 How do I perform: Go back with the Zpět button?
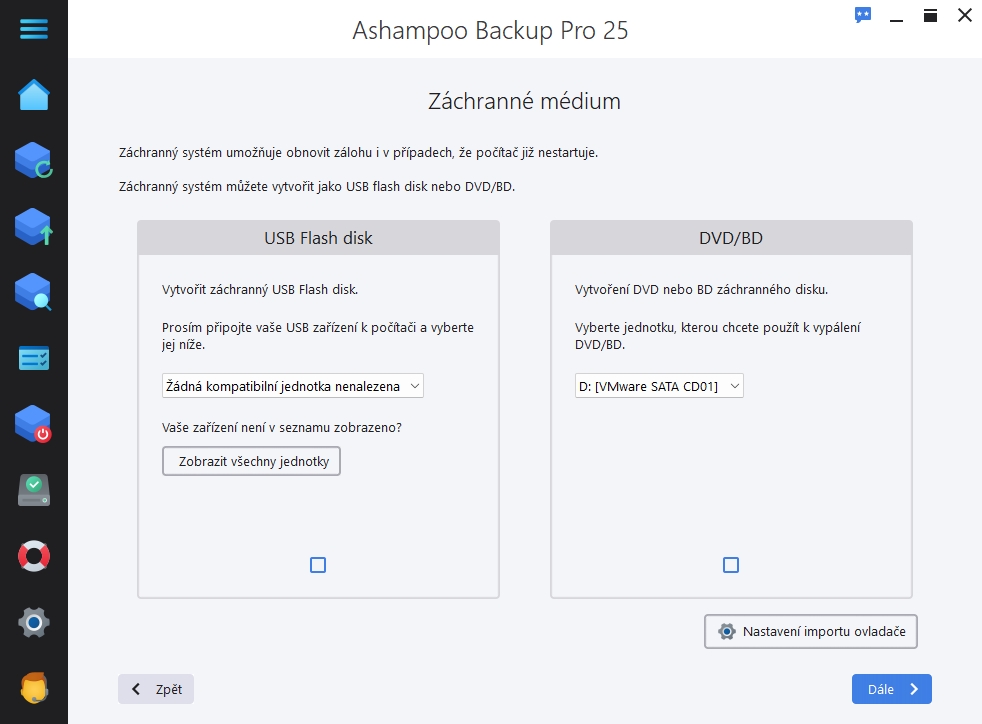click(156, 689)
